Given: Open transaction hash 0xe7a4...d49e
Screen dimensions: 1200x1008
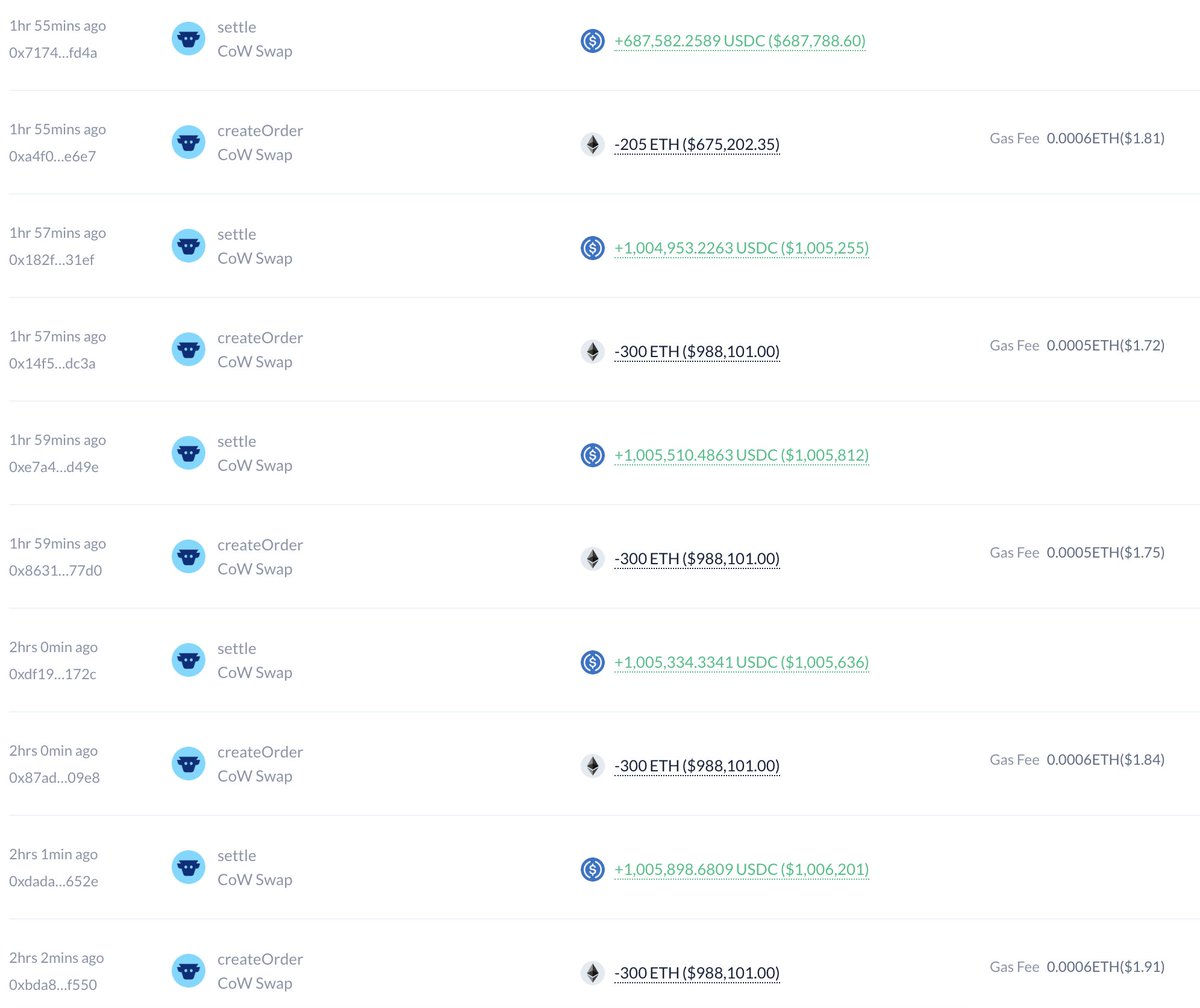Looking at the screenshot, I should pyautogui.click(x=54, y=466).
